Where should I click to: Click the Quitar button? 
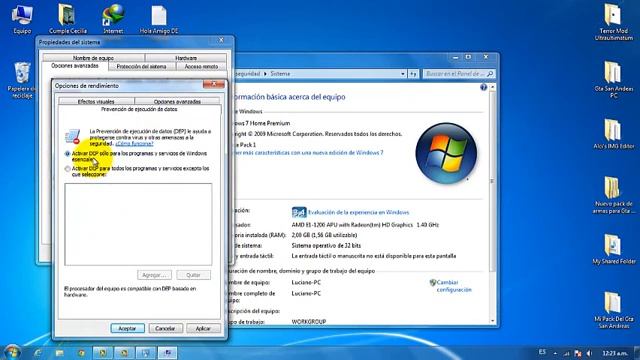pyautogui.click(x=193, y=275)
